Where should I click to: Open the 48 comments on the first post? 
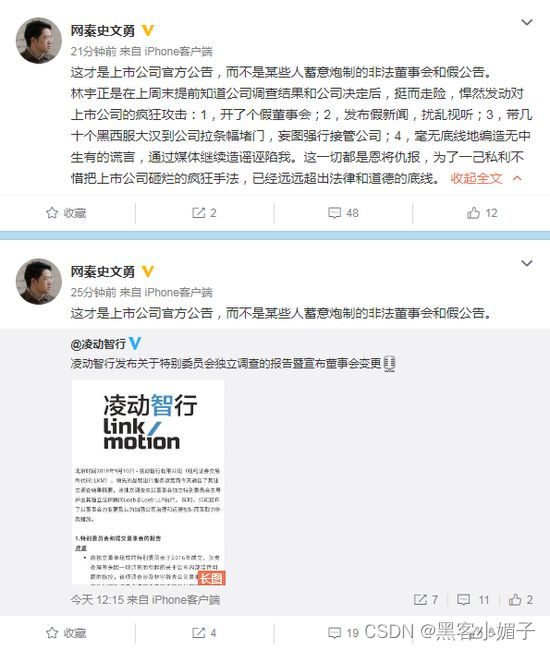click(343, 213)
